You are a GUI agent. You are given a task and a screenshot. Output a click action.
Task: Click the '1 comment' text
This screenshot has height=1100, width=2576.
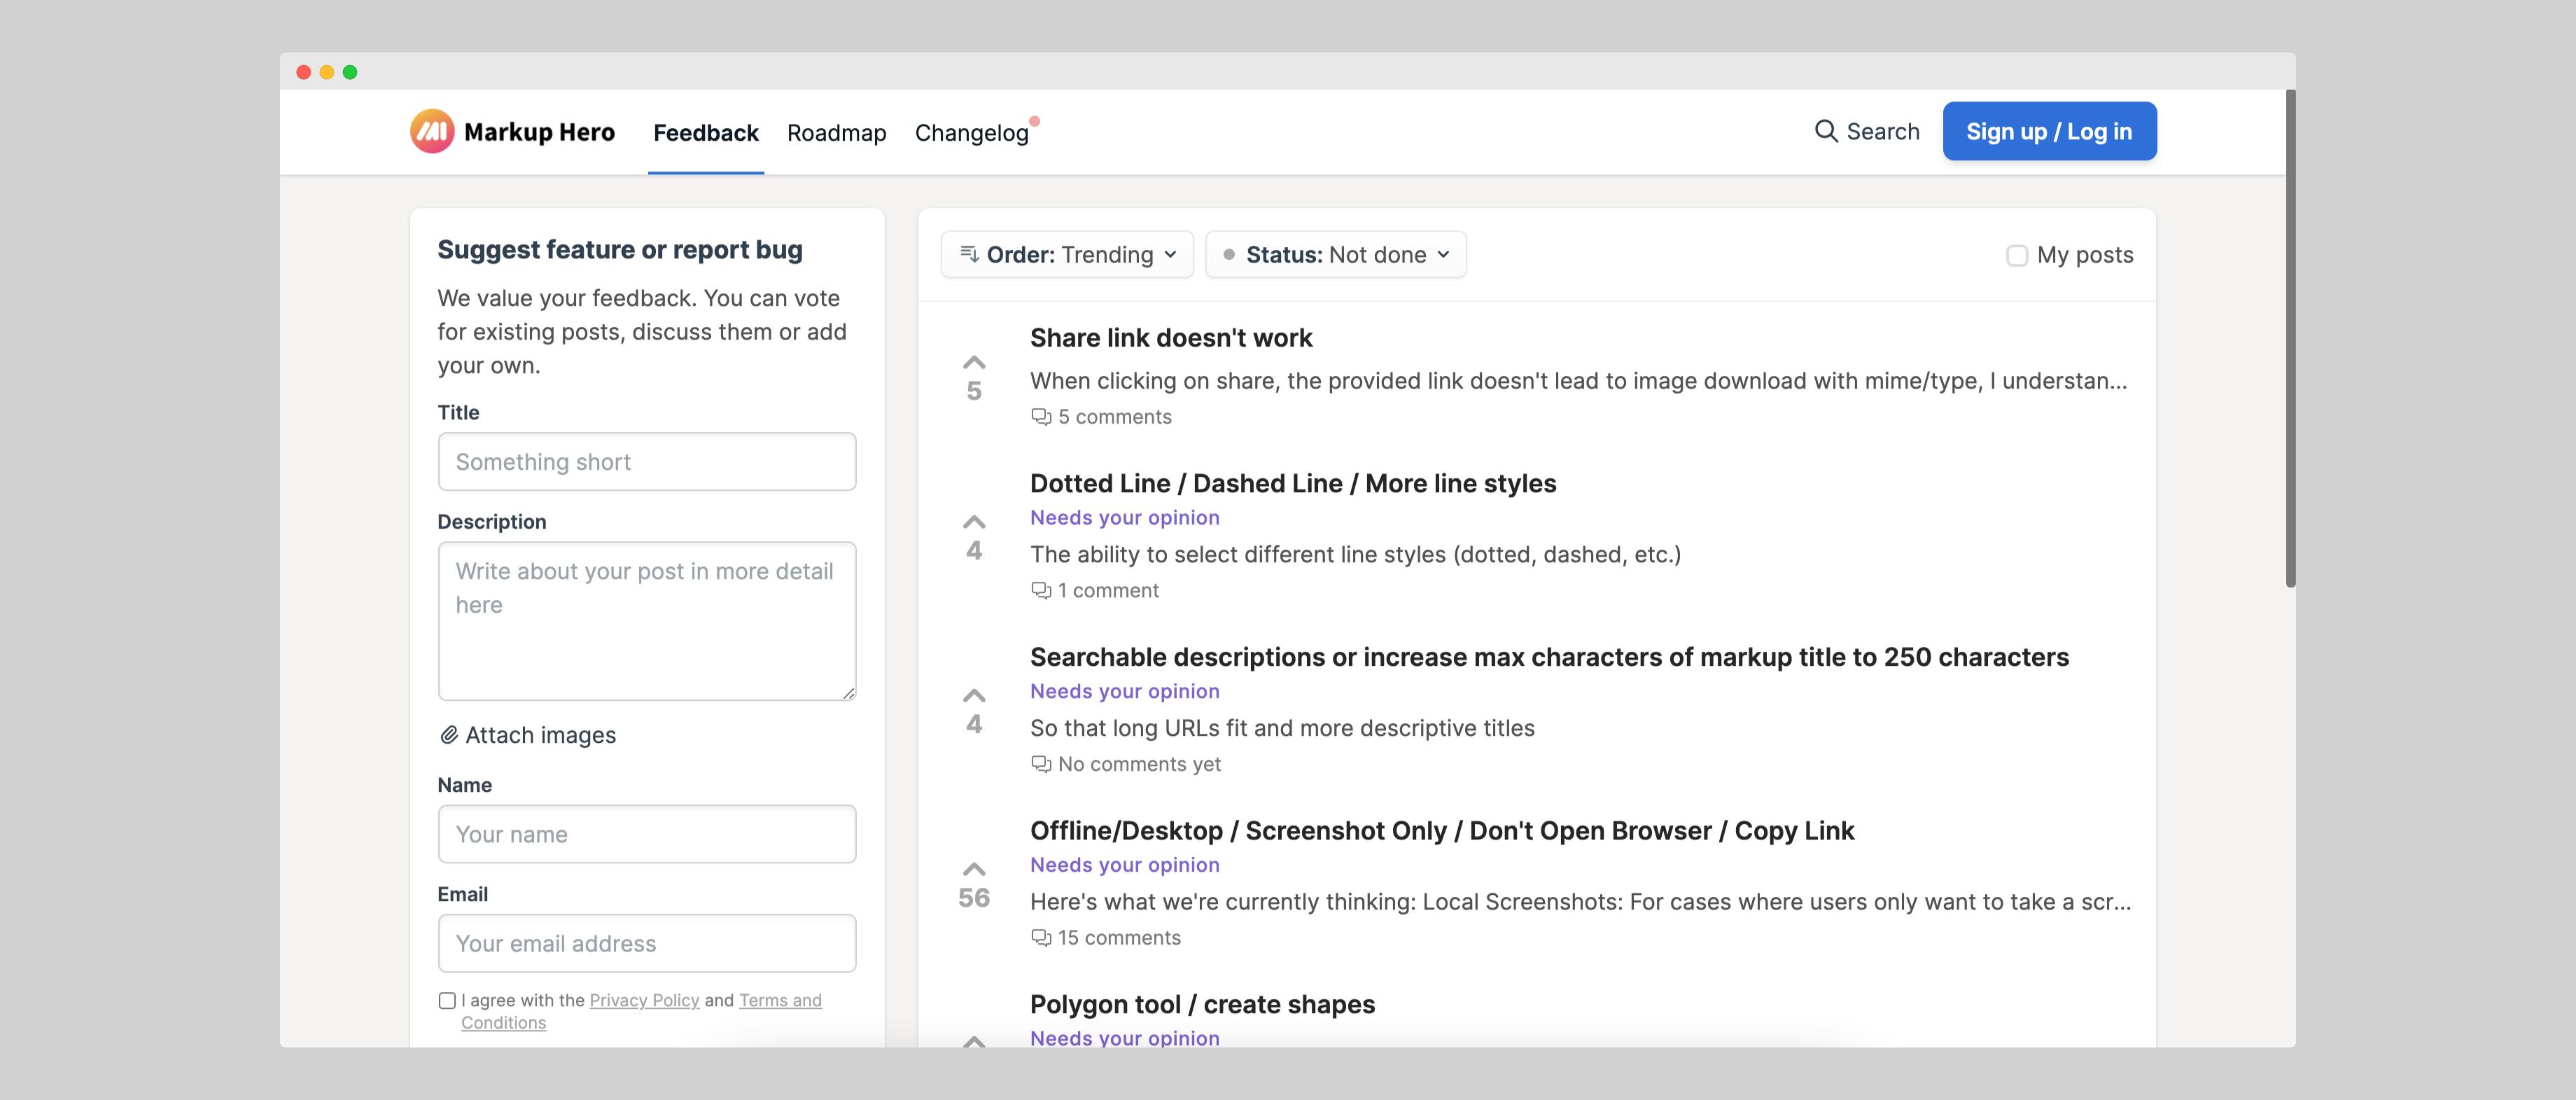(x=1108, y=591)
